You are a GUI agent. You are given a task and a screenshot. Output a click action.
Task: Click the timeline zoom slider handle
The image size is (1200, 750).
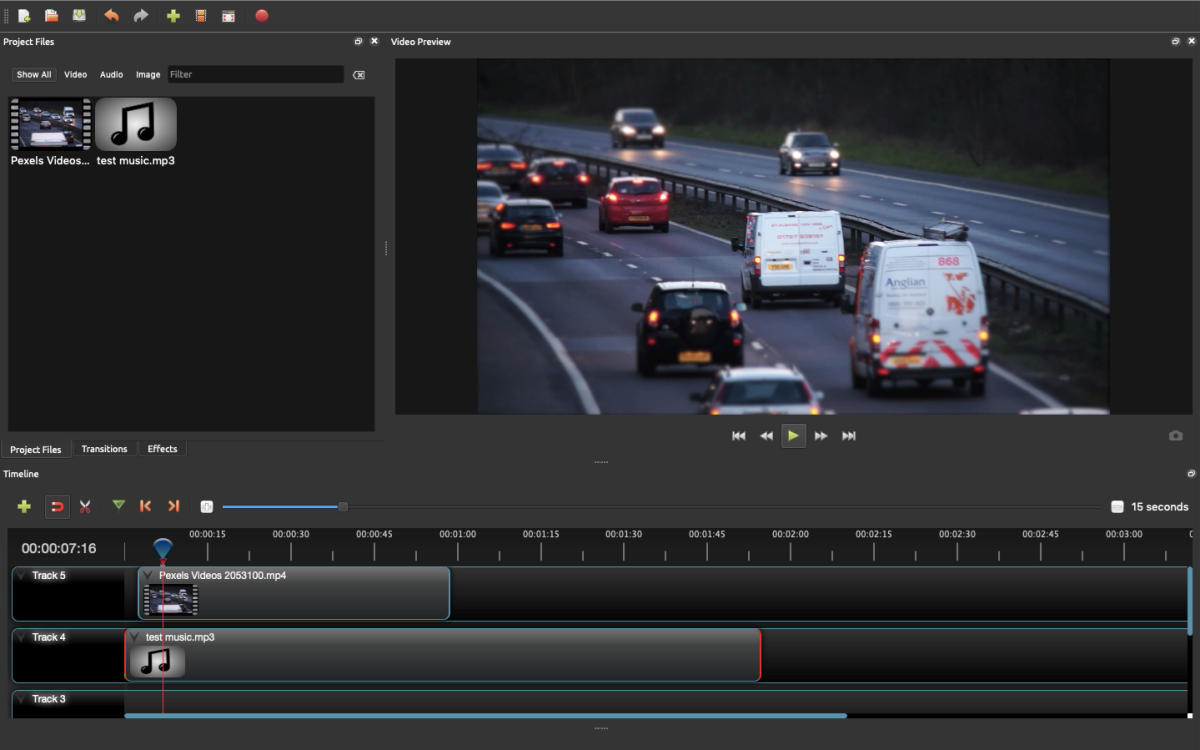pyautogui.click(x=343, y=507)
